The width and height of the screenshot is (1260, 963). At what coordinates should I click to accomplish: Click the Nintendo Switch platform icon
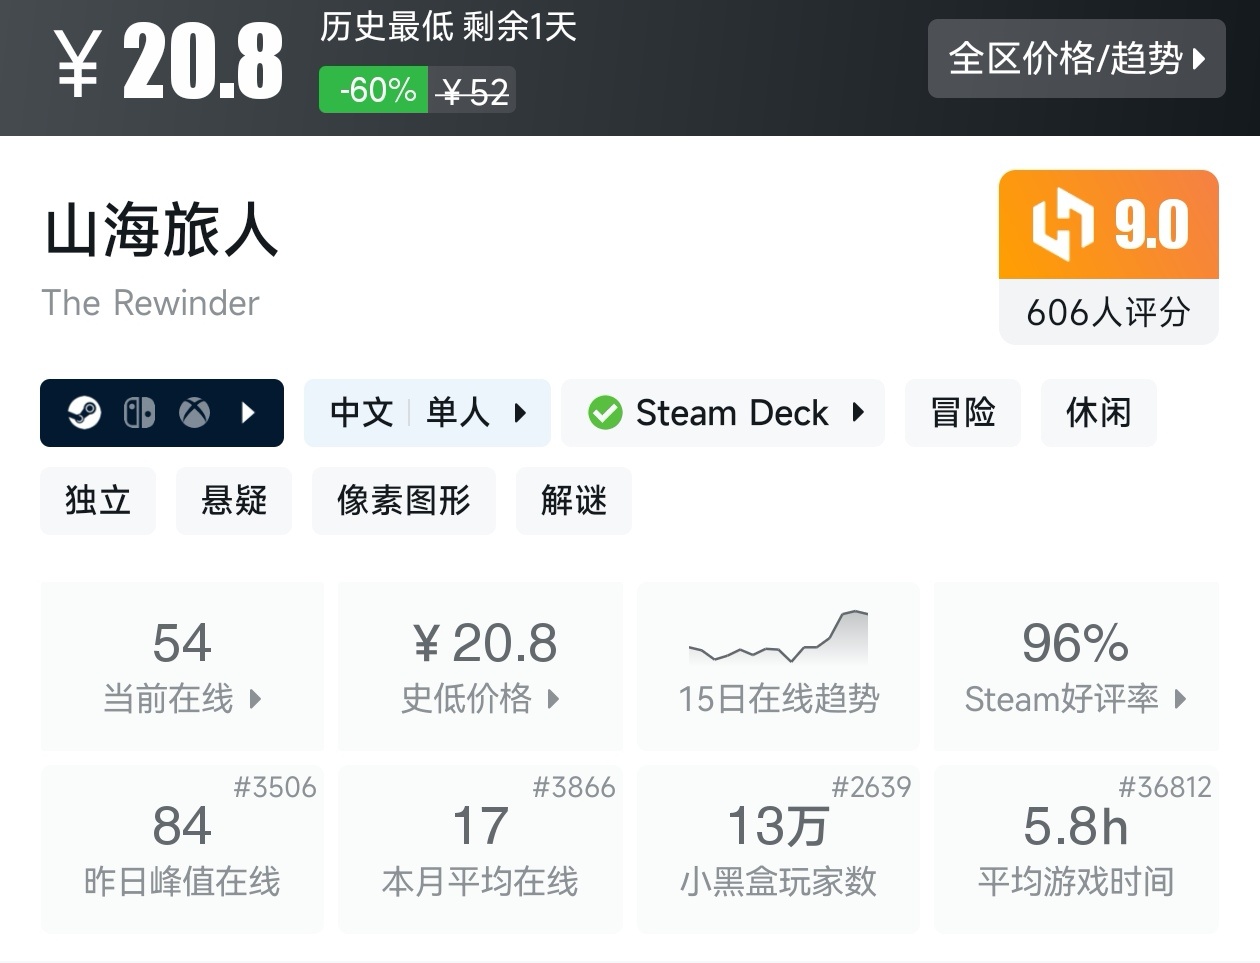pos(139,412)
